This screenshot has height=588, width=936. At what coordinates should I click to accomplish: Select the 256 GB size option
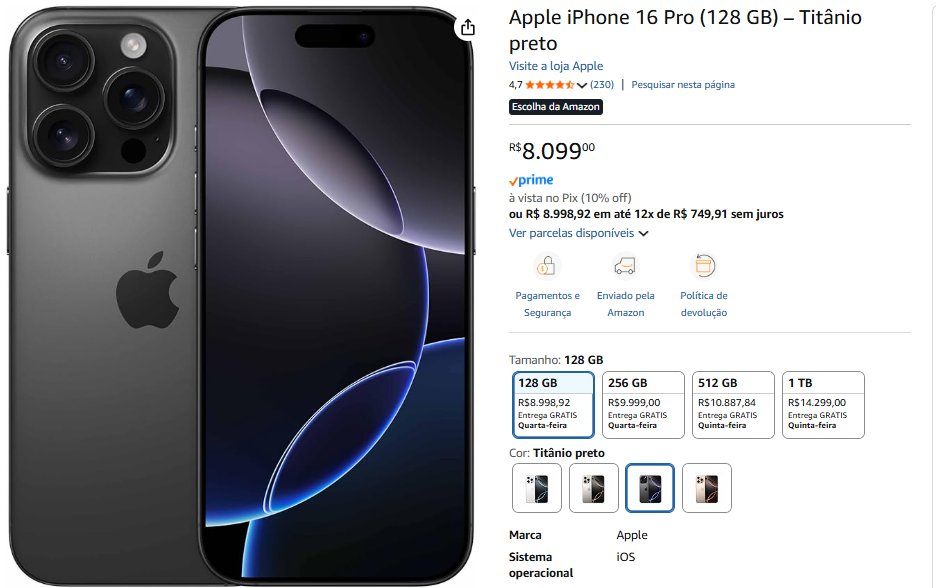[x=643, y=405]
